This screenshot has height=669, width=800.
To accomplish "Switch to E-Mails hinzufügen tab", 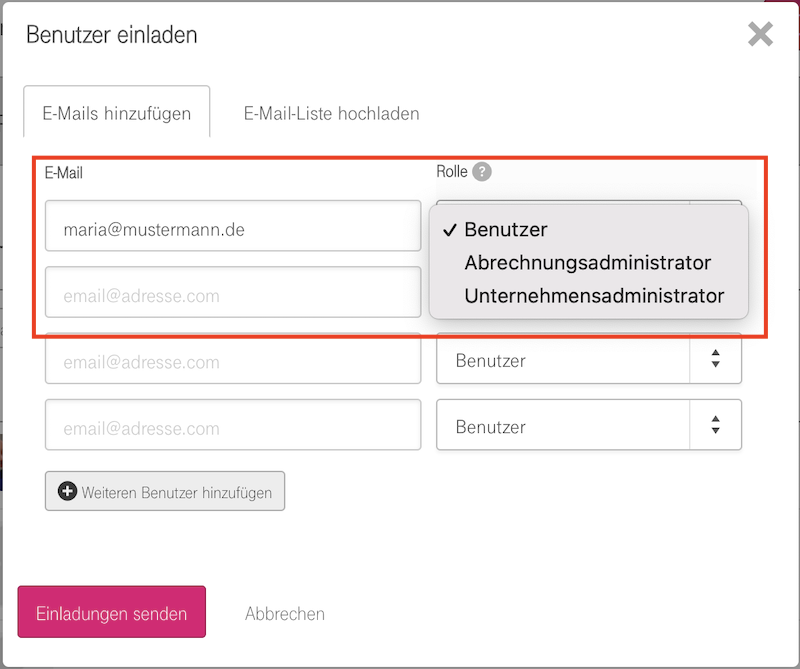I will tap(116, 113).
